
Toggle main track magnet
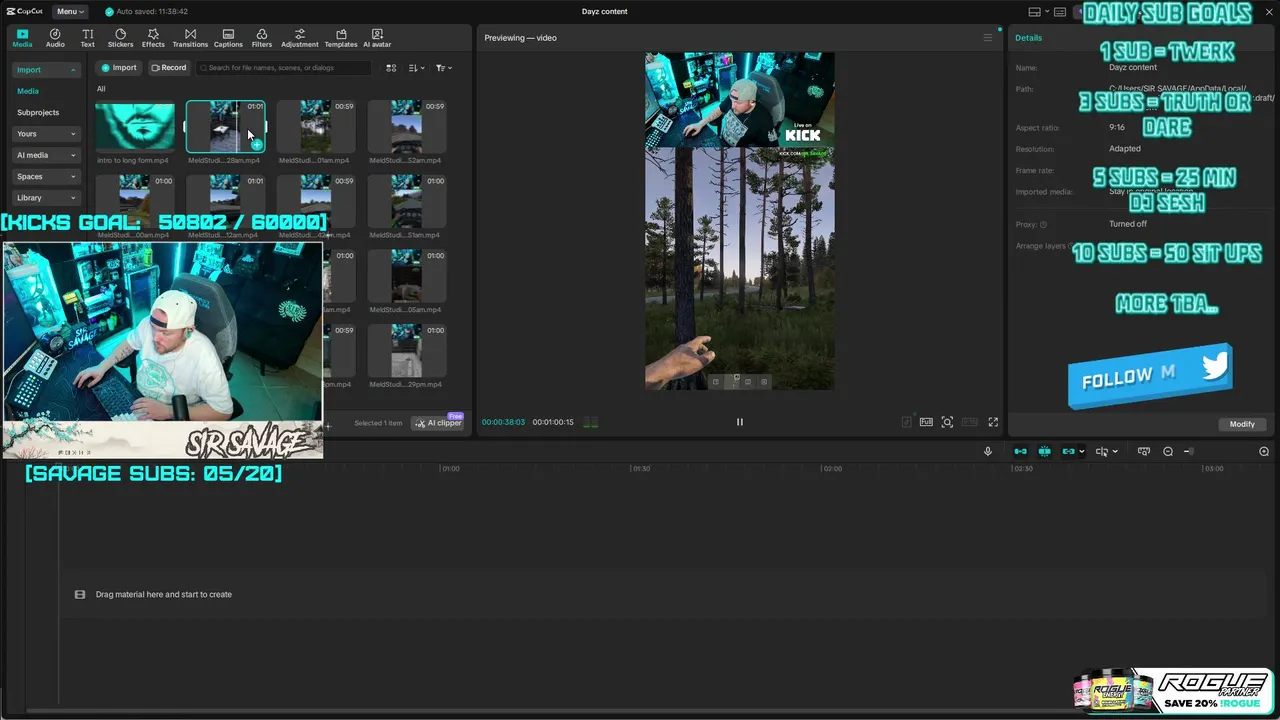pyautogui.click(x=1020, y=452)
